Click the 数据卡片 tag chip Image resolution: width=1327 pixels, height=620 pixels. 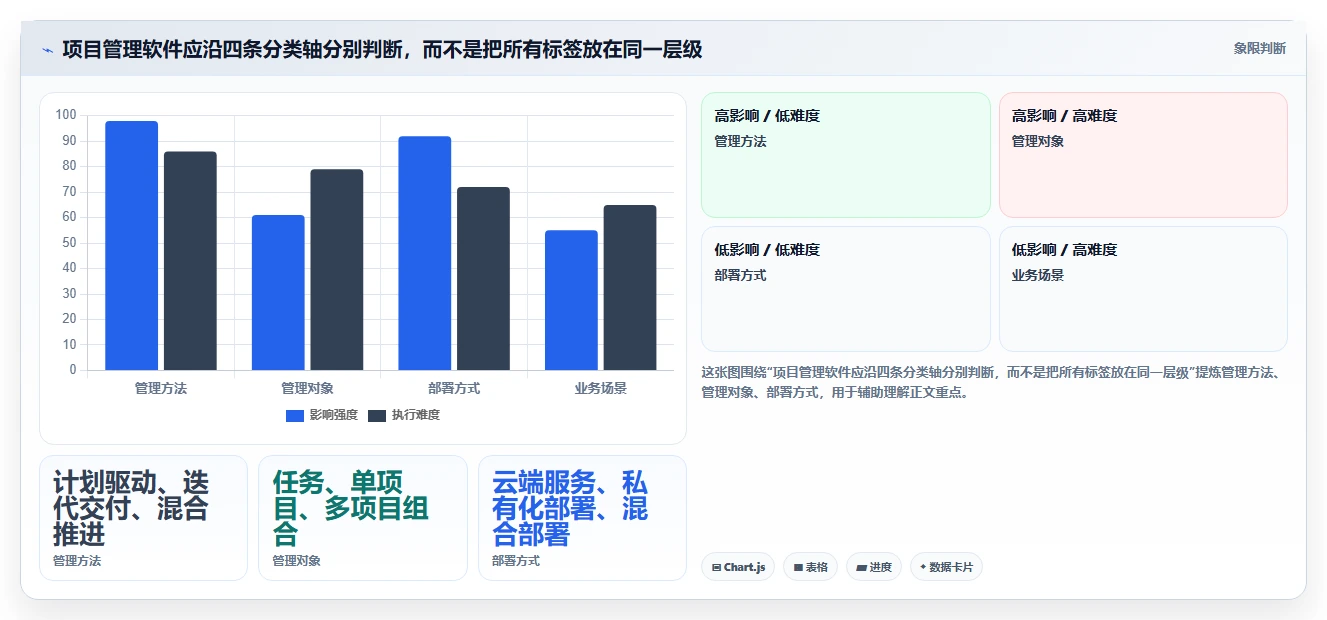(x=946, y=567)
